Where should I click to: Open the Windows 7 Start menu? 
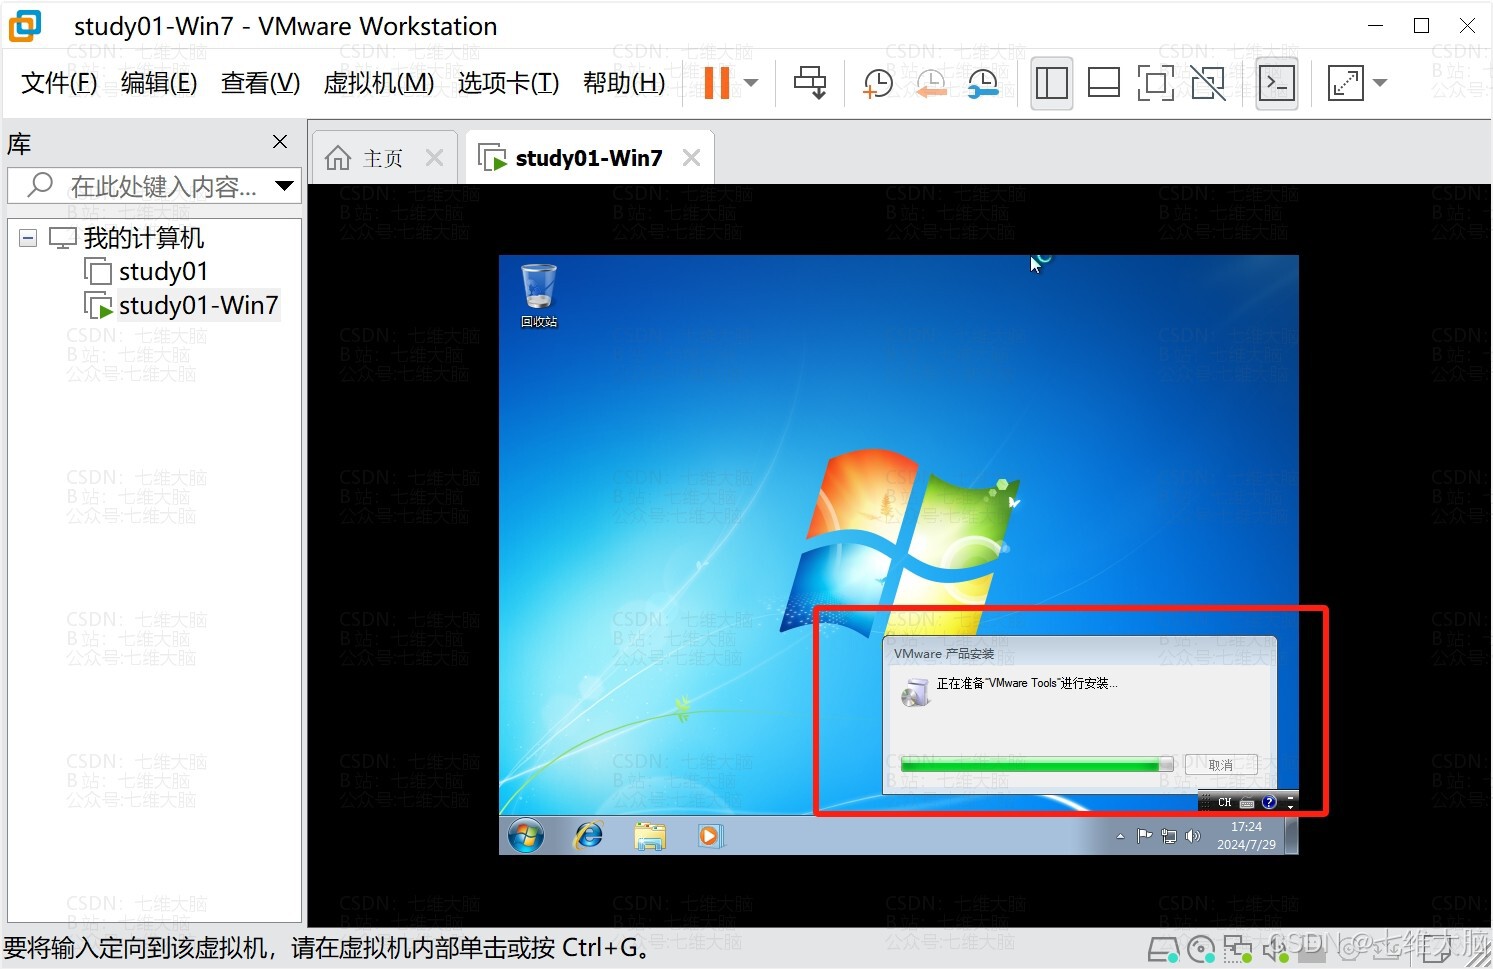click(x=526, y=835)
